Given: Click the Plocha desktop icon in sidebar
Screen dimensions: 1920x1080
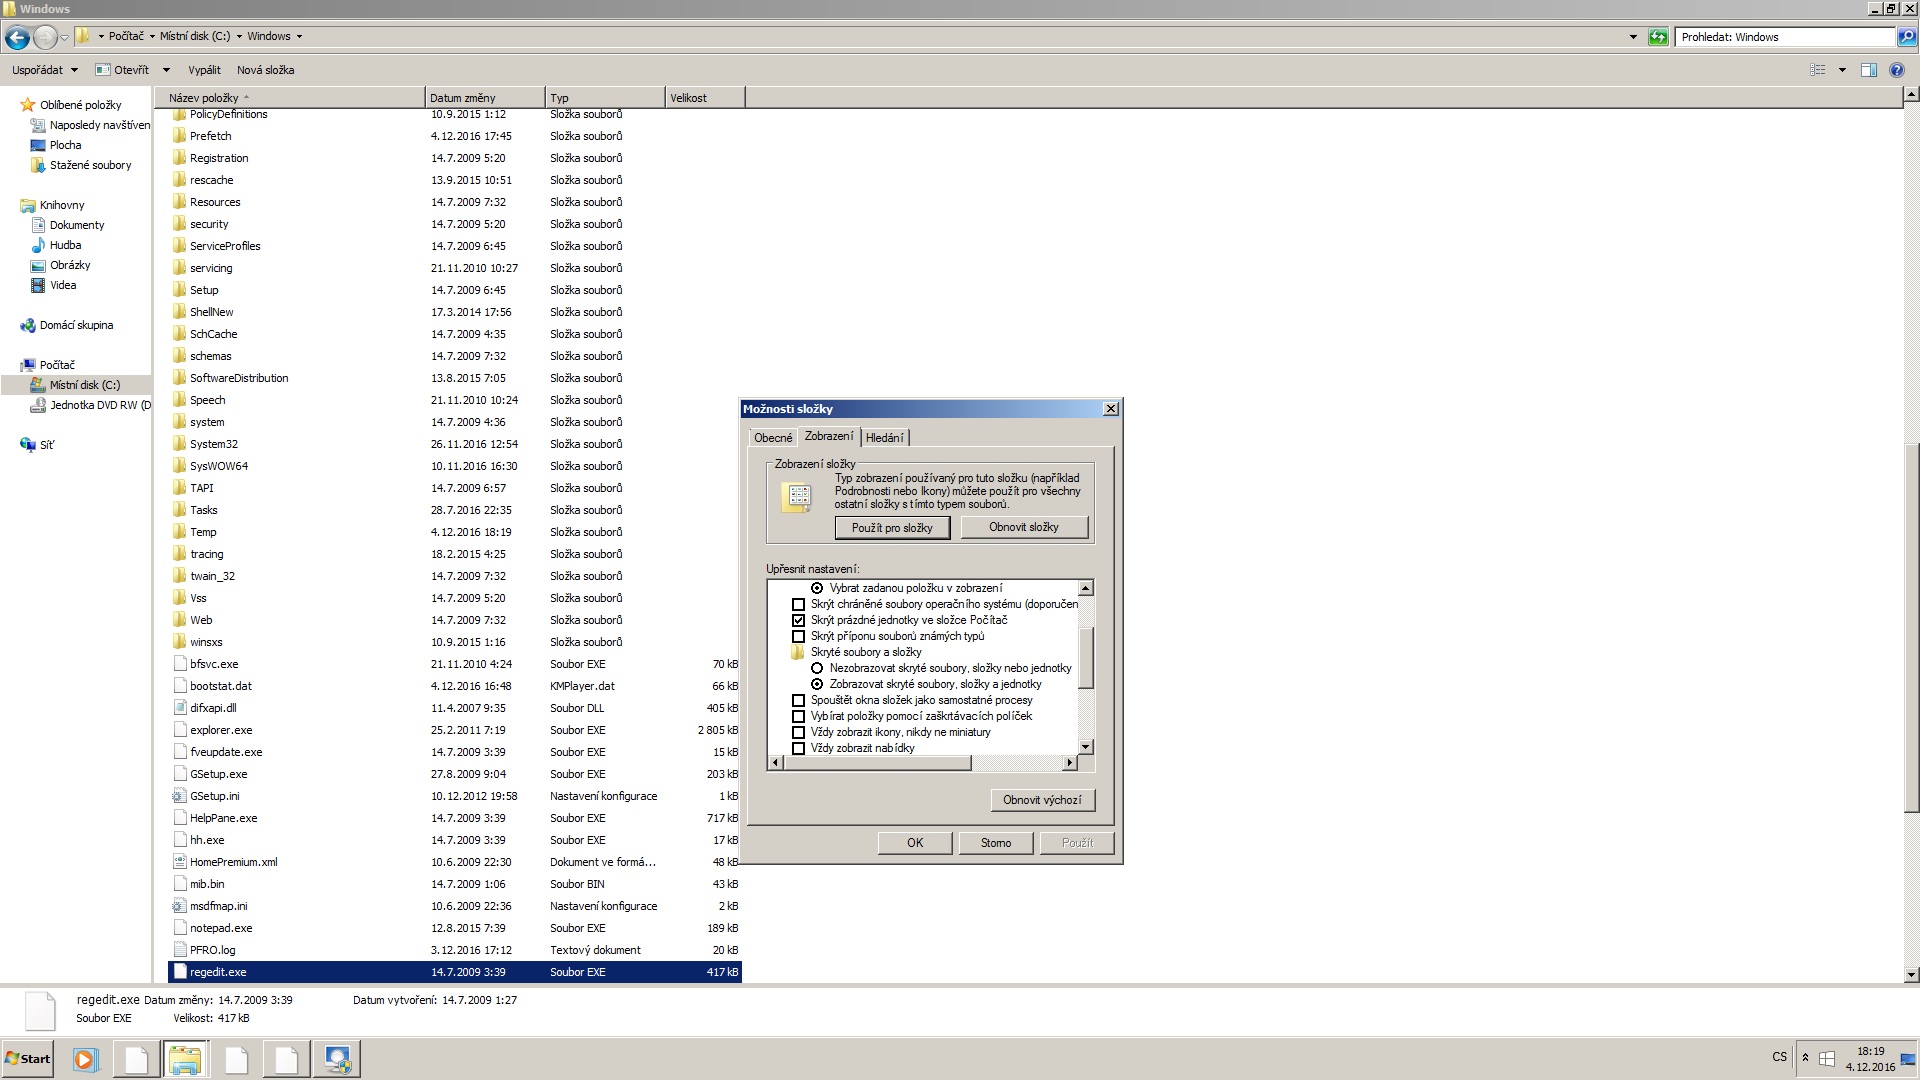Looking at the screenshot, I should 38,145.
